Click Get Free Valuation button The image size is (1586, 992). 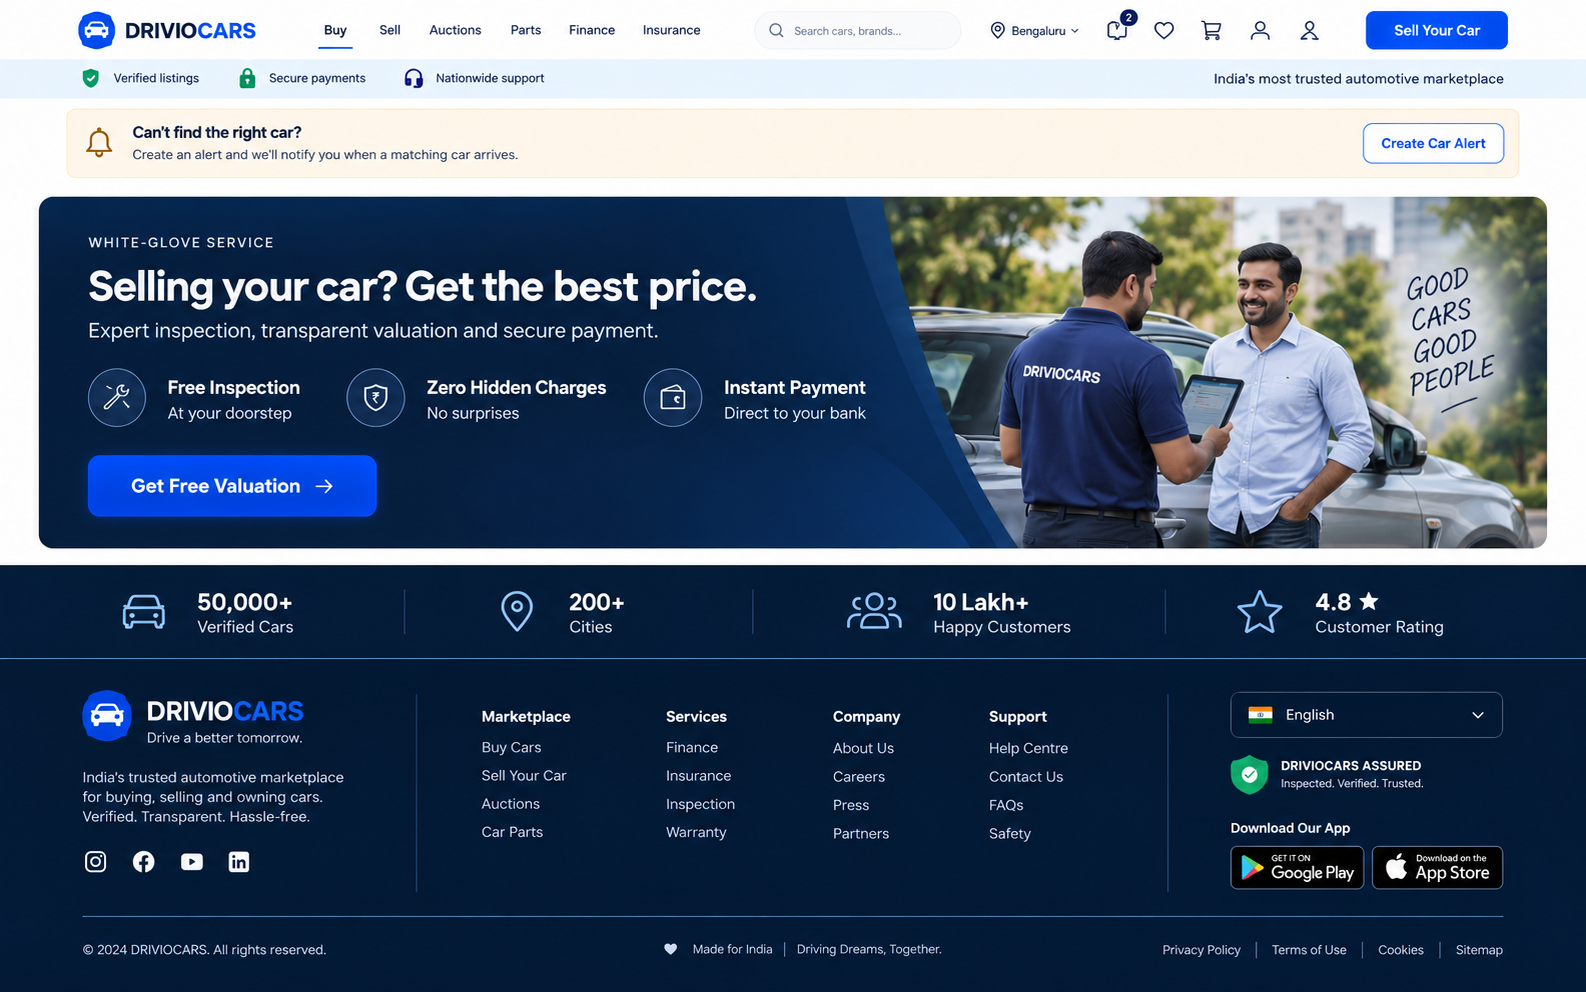[x=232, y=486]
